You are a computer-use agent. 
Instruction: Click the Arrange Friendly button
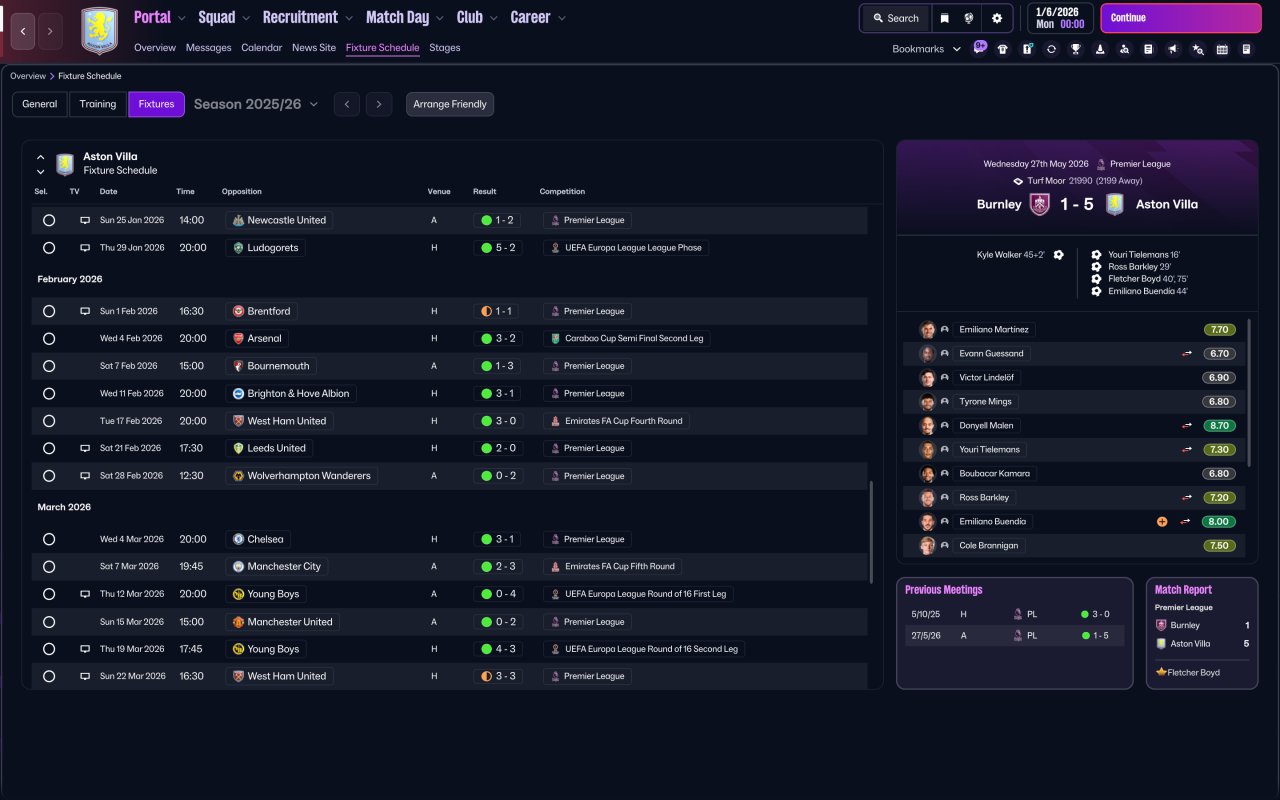click(450, 104)
